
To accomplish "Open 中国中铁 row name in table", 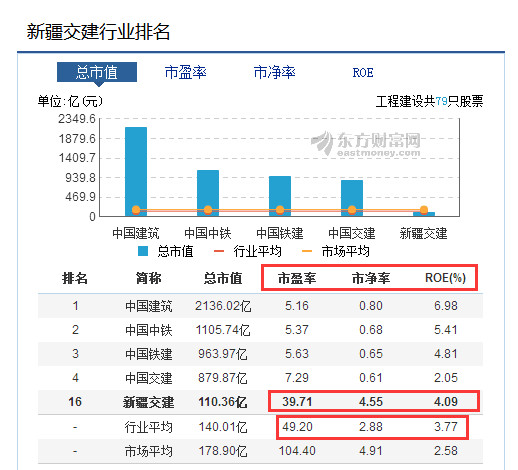I will point(149,330).
